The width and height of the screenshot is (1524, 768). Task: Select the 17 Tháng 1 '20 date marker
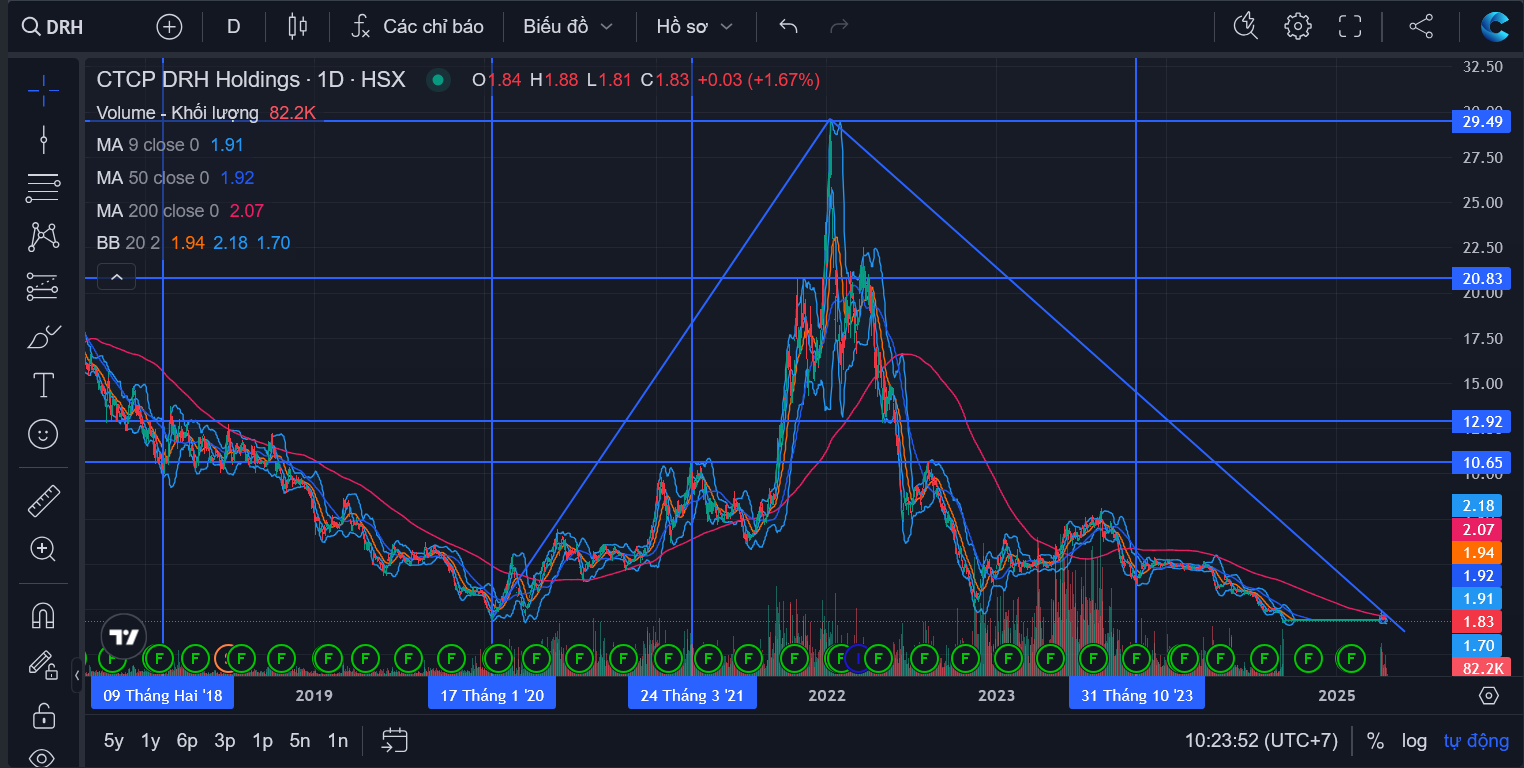tap(492, 695)
